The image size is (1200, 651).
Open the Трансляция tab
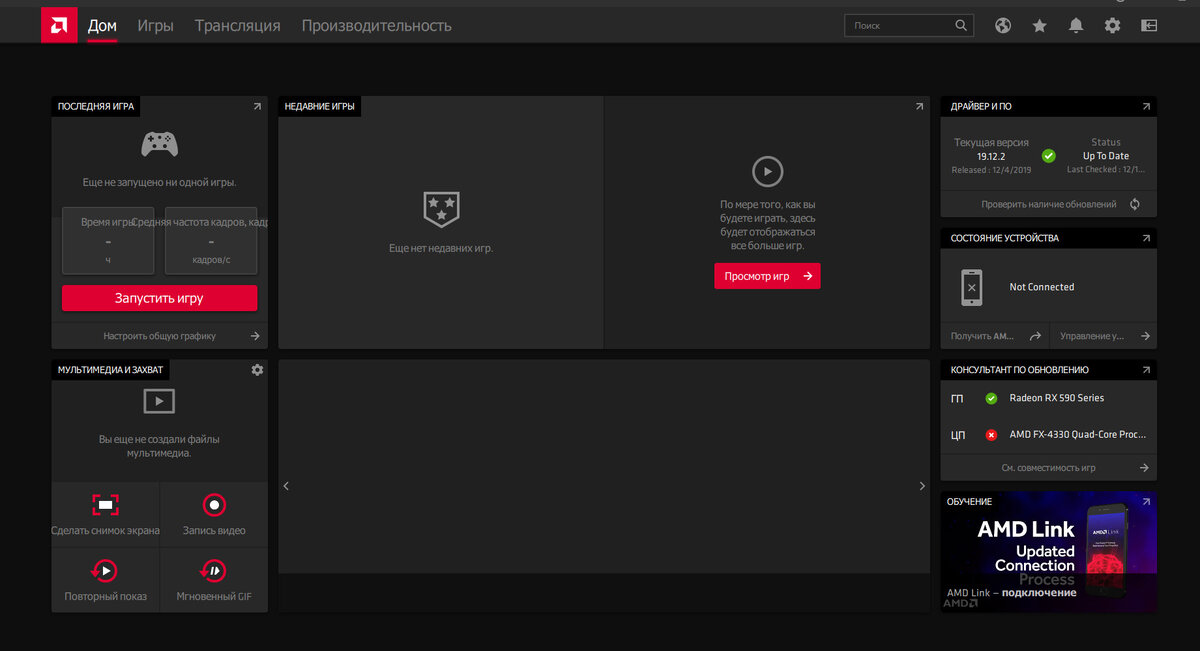pyautogui.click(x=237, y=26)
